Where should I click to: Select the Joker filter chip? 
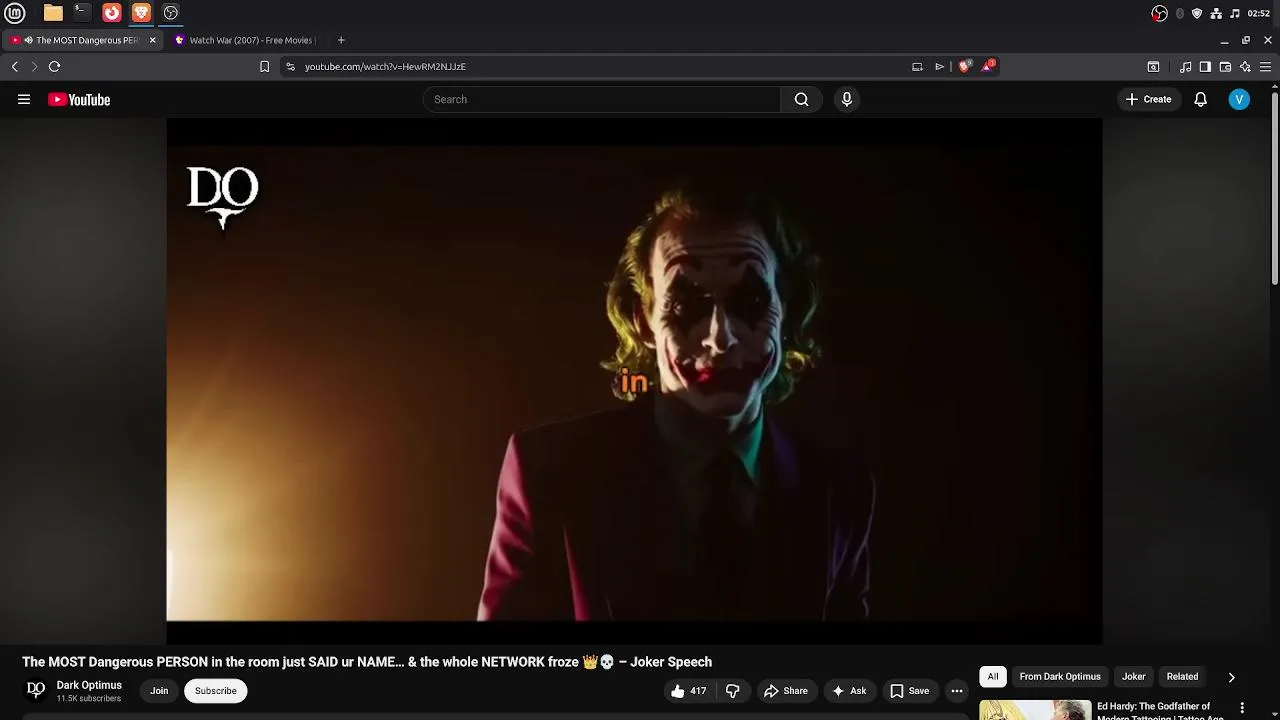point(1134,677)
